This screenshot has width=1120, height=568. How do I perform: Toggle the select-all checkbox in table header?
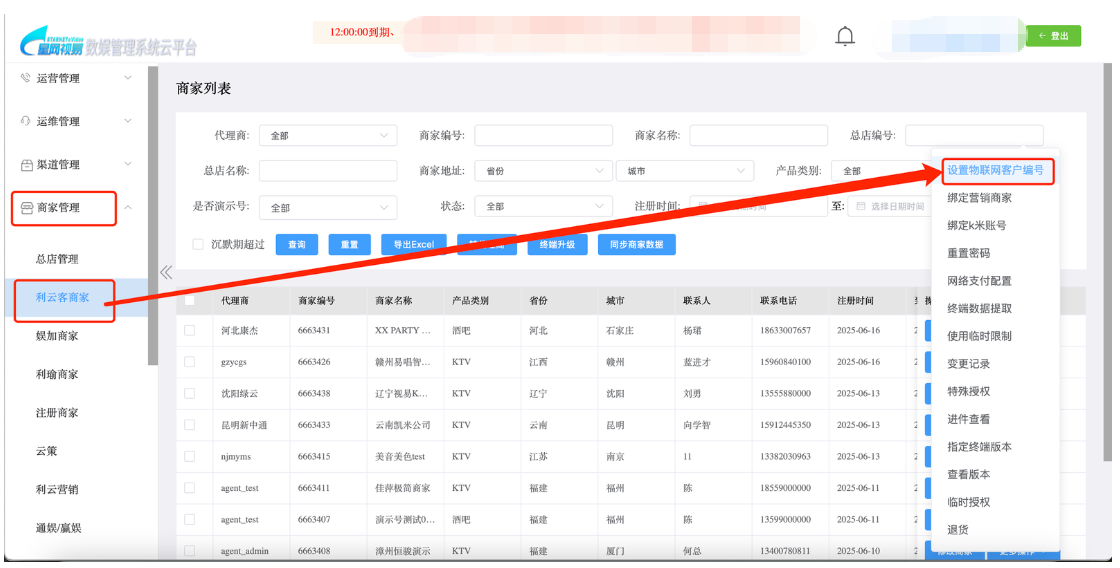pyautogui.click(x=189, y=300)
